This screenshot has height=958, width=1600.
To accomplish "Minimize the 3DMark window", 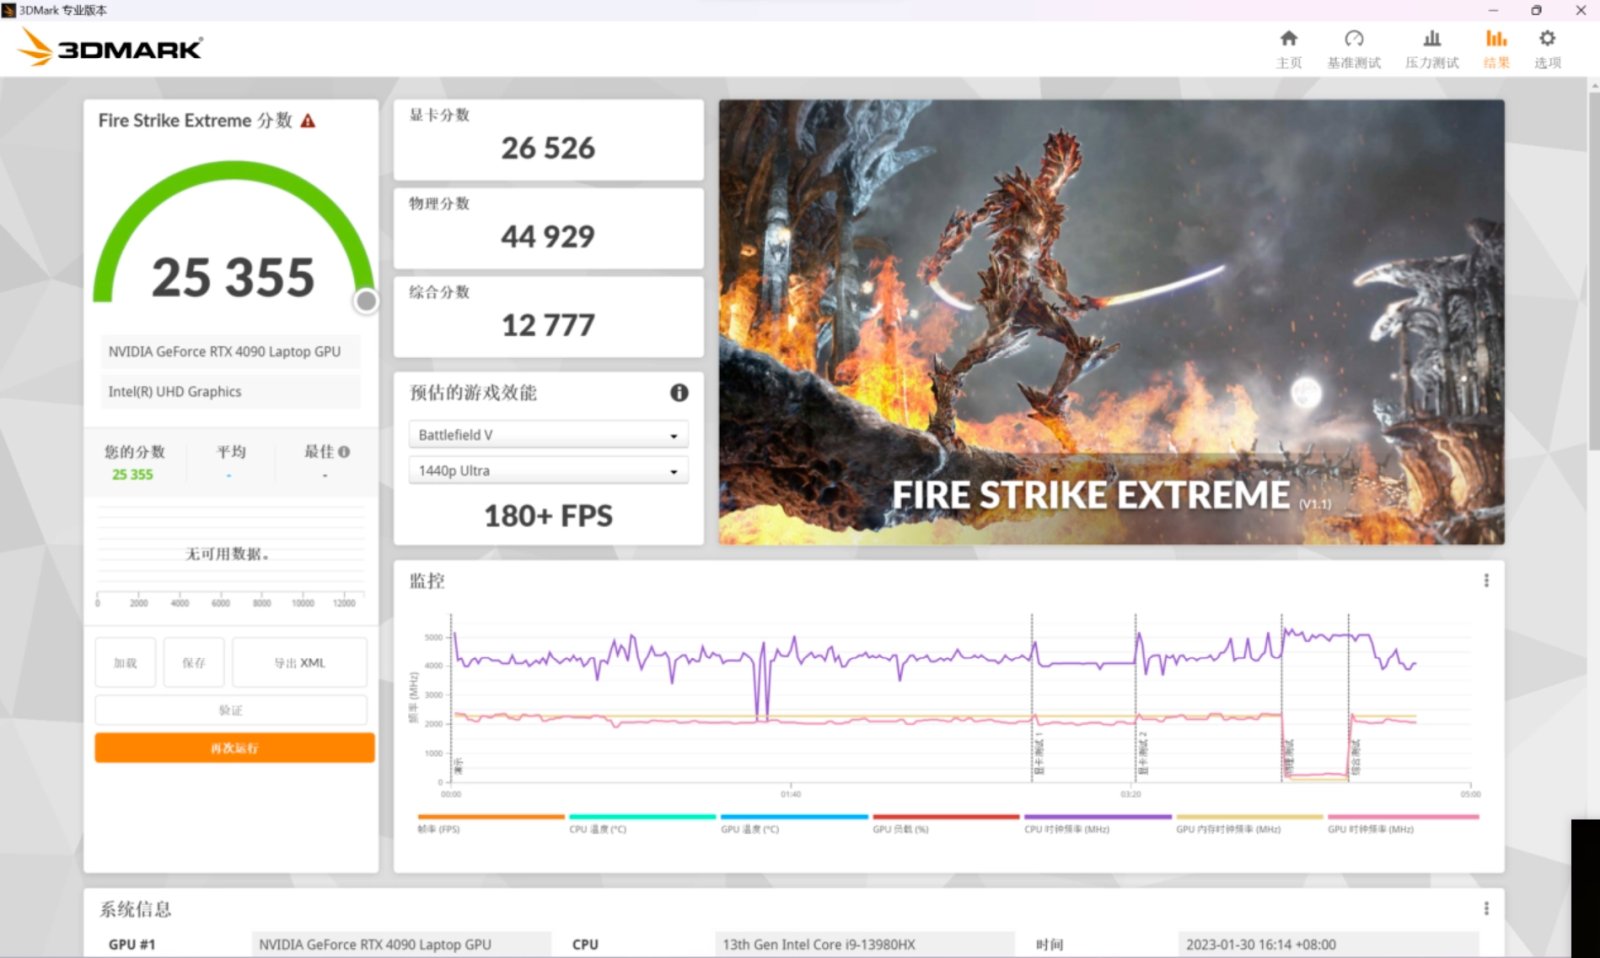I will [1493, 10].
